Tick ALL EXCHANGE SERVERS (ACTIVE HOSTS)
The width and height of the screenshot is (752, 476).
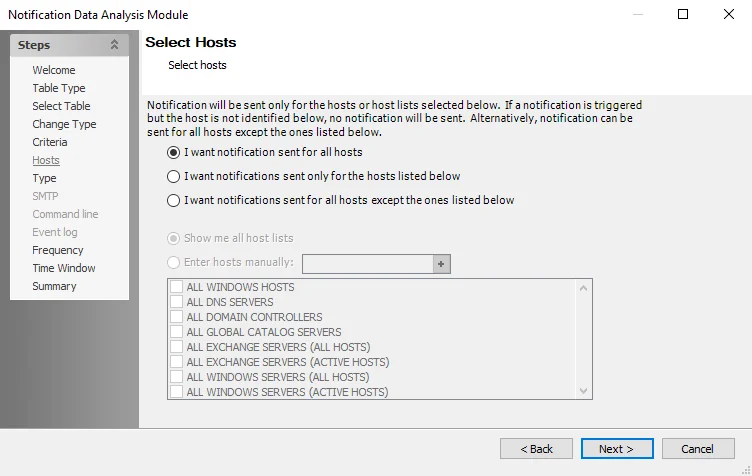click(x=176, y=361)
